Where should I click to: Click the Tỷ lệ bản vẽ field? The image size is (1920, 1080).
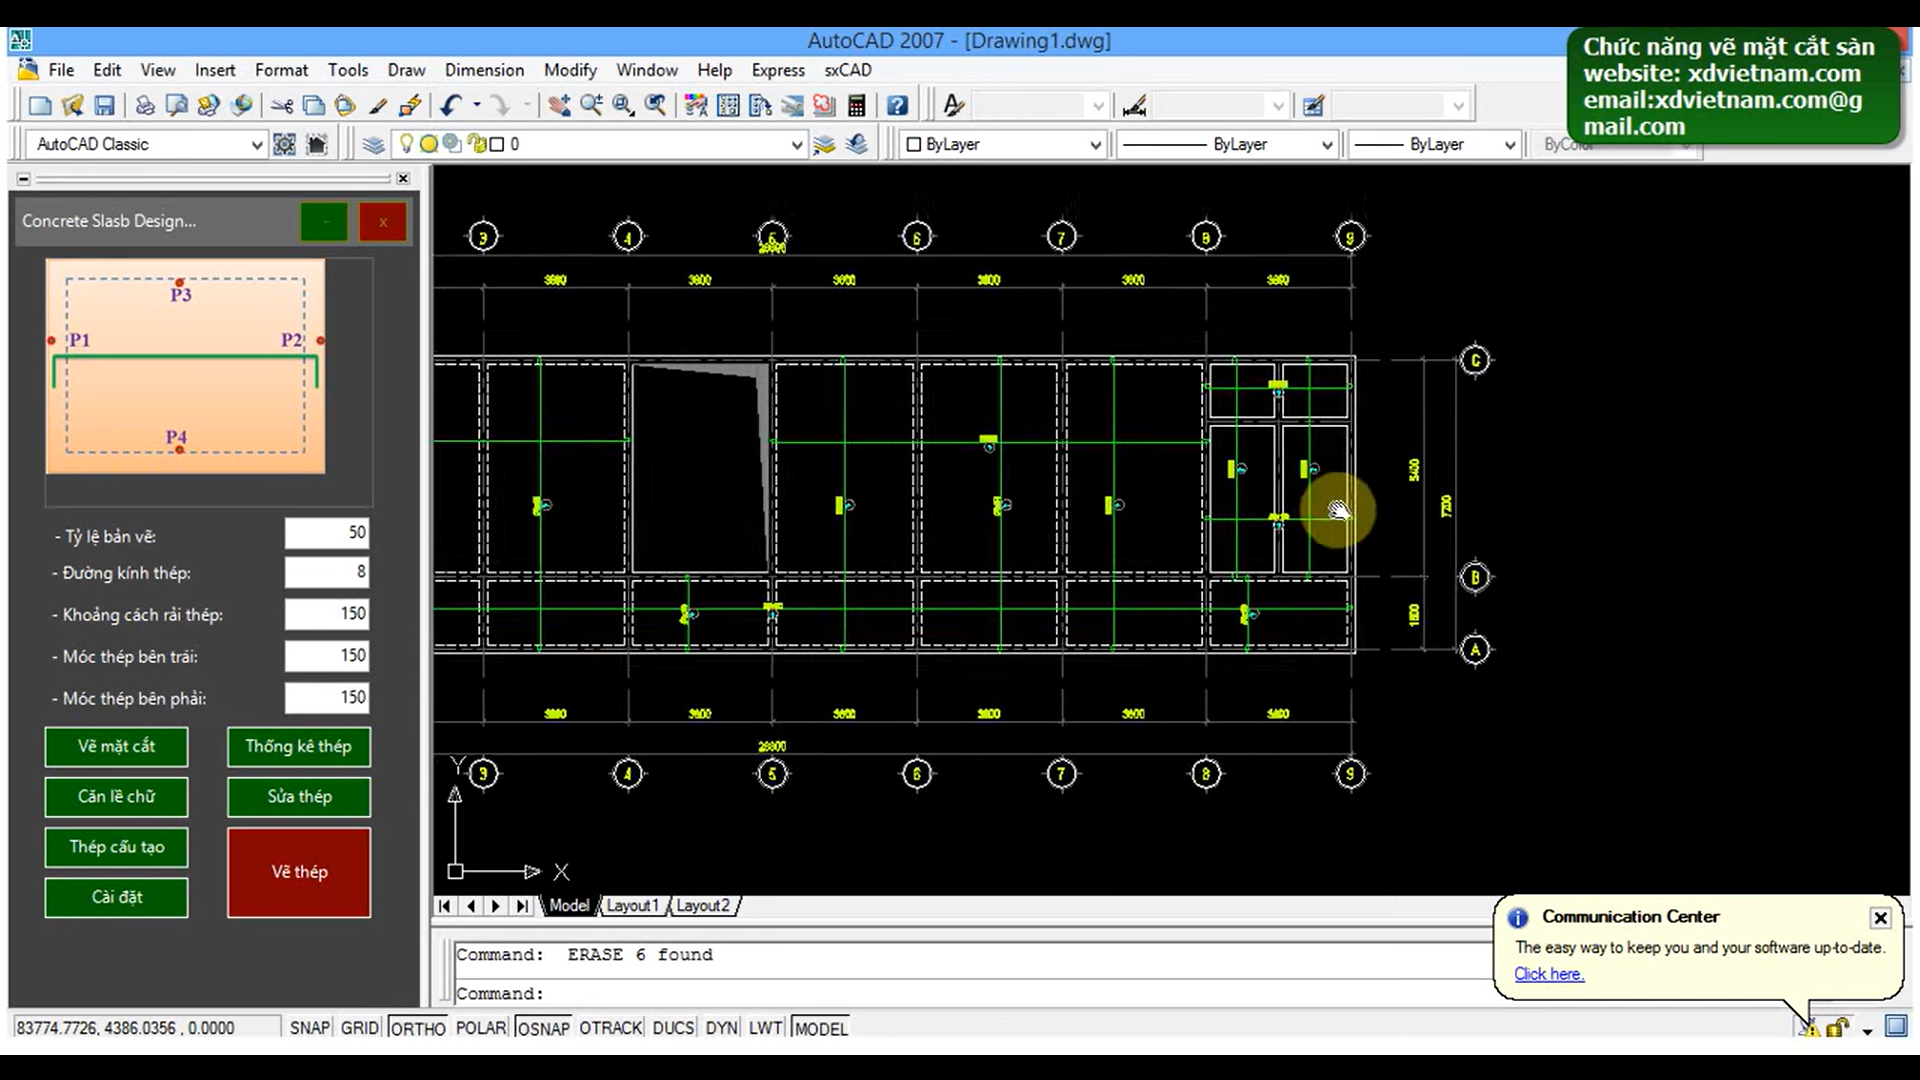click(x=327, y=533)
